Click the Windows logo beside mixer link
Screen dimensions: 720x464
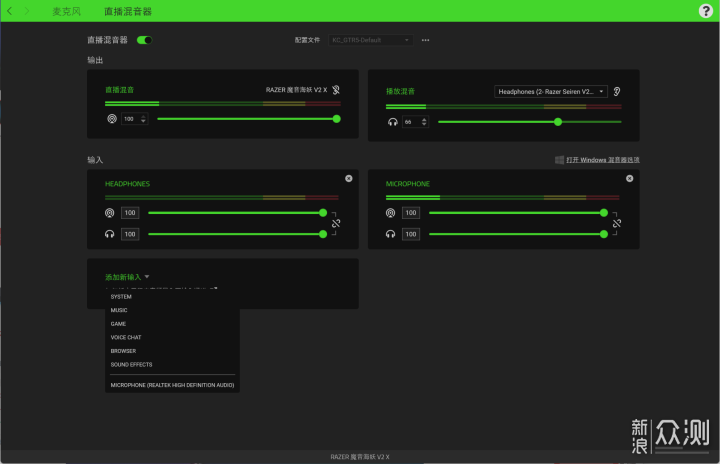coord(559,160)
